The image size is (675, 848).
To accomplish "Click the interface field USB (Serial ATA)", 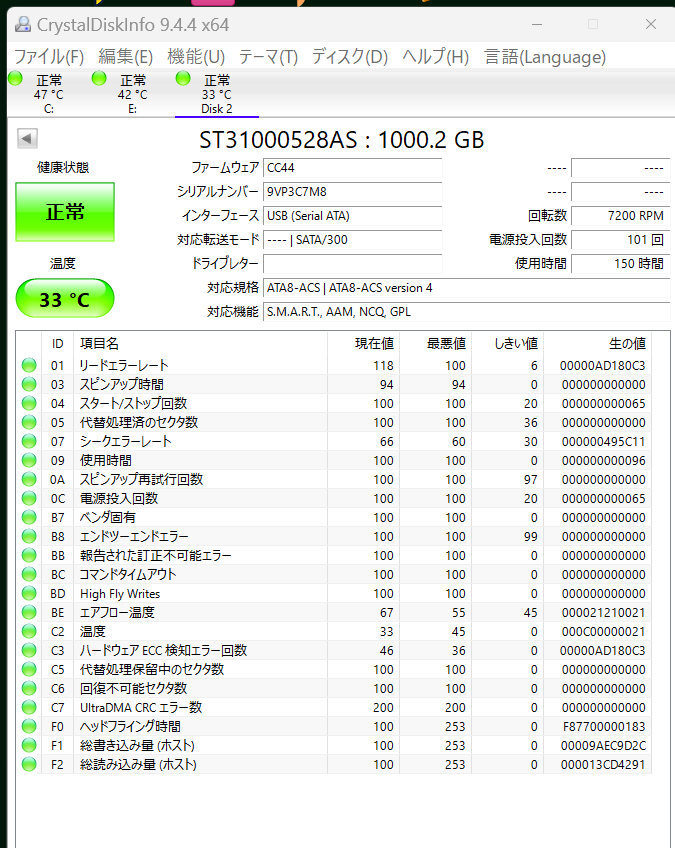I will point(353,216).
